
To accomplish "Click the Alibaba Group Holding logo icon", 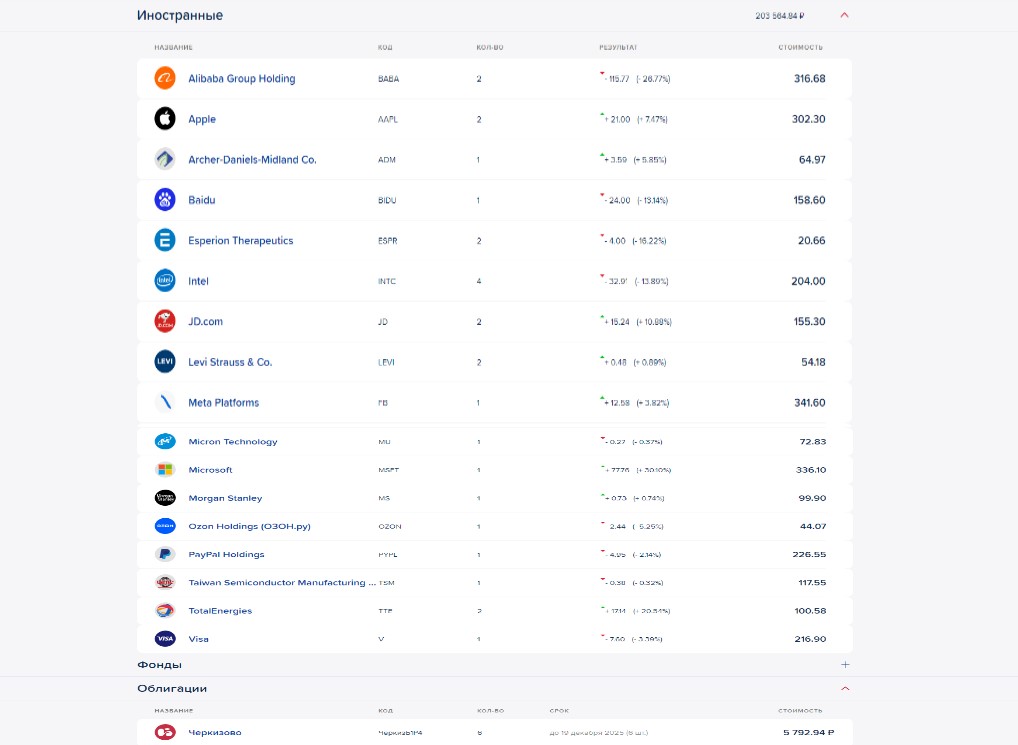I will 165,79.
